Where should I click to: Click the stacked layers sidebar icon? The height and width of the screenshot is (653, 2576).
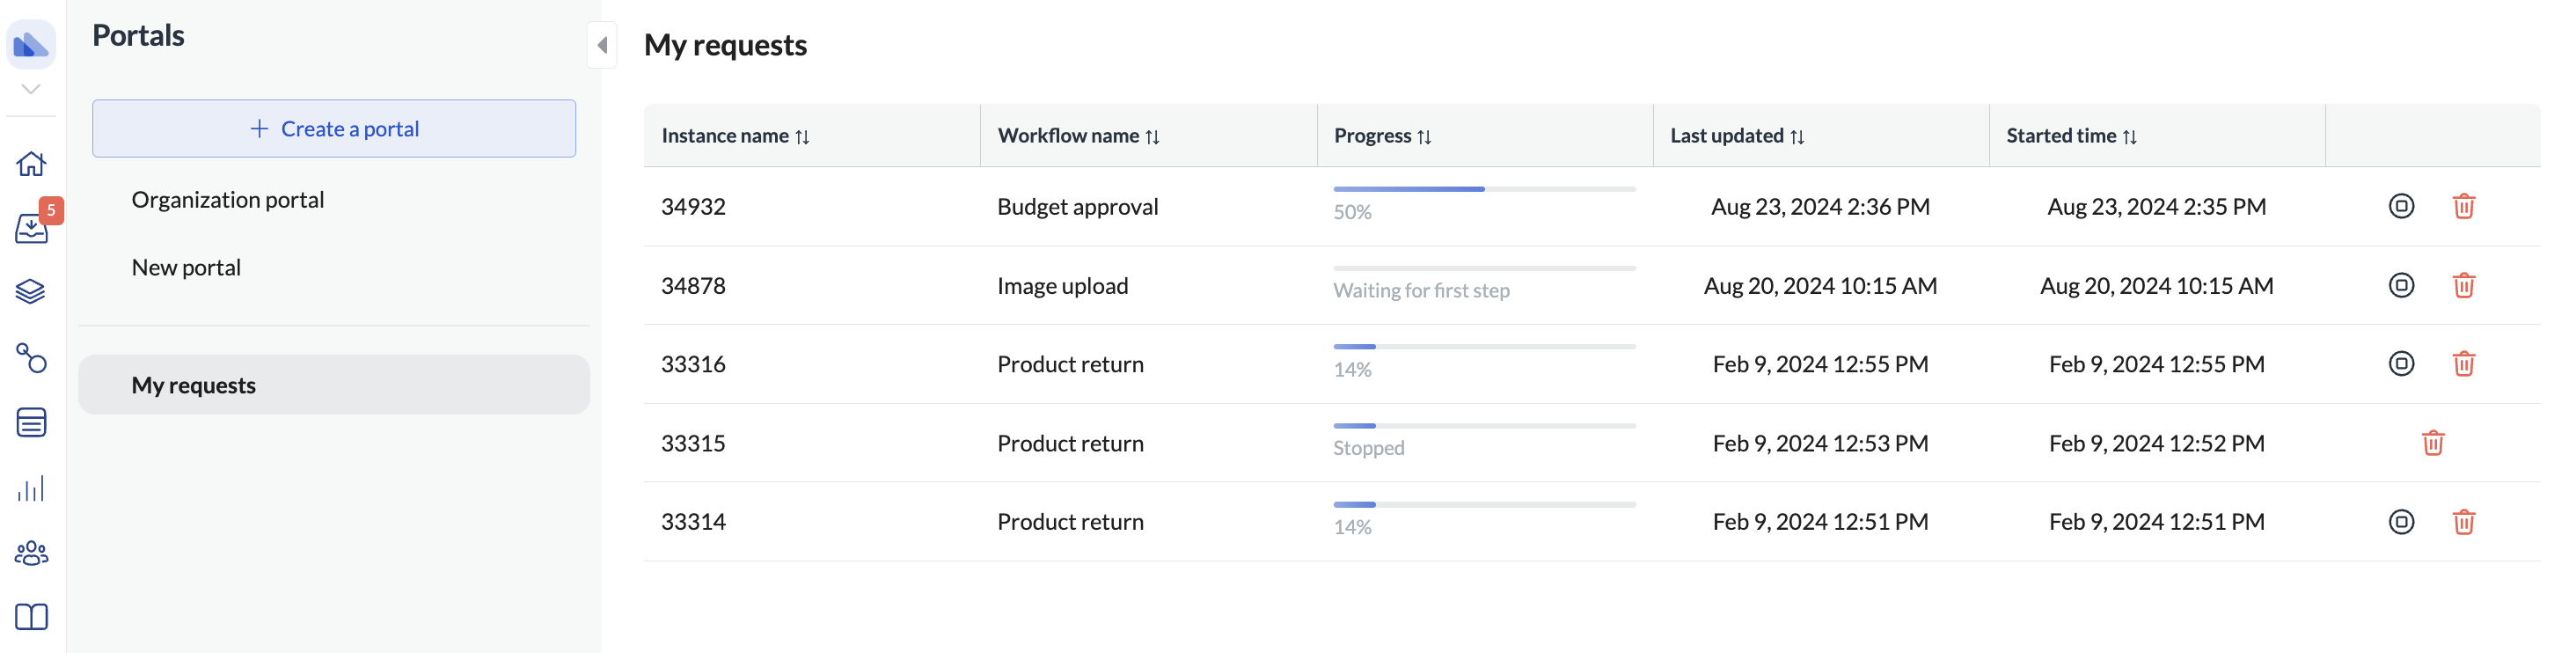point(31,292)
